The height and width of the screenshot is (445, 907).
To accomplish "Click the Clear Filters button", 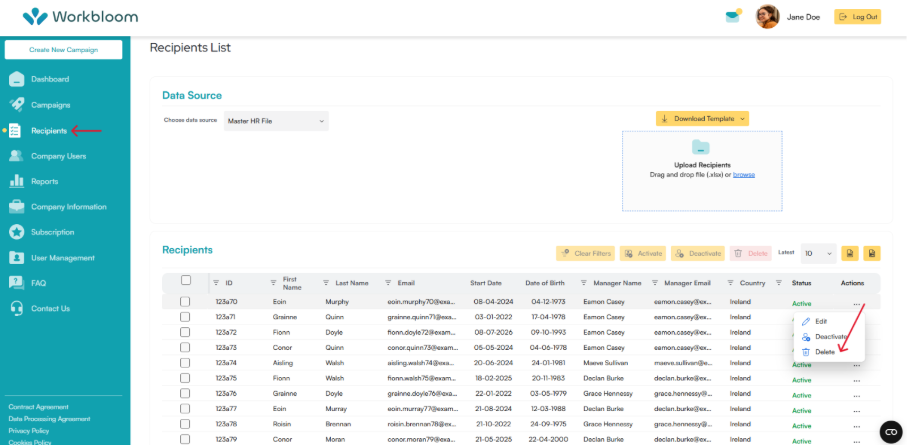I will (585, 253).
